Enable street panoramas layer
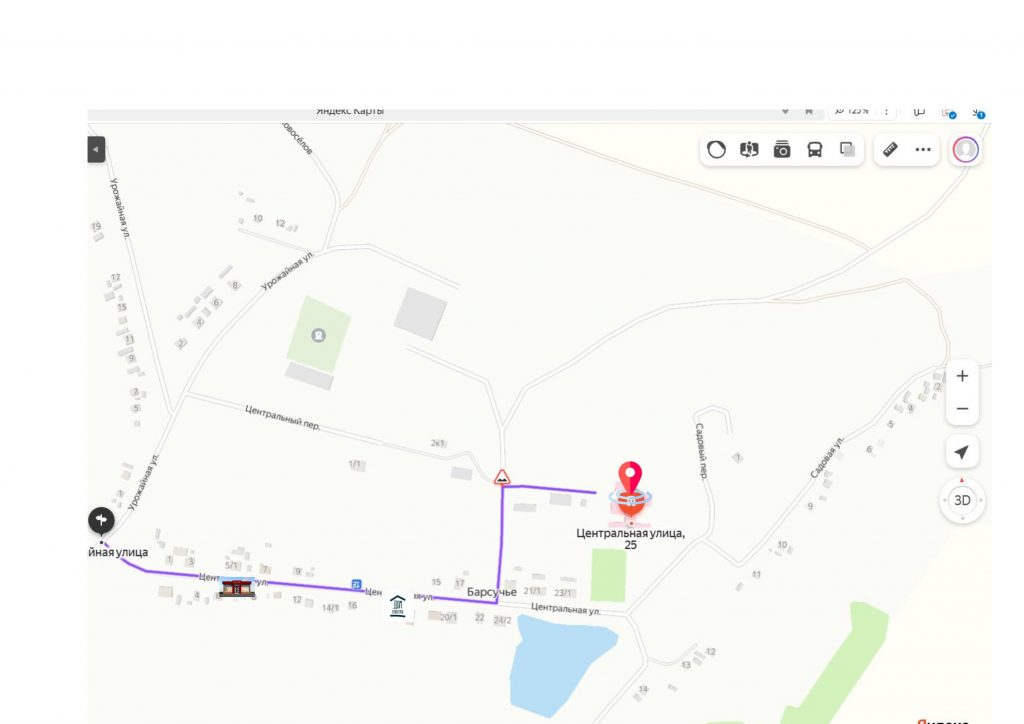The width and height of the screenshot is (1024, 724). tap(749, 150)
